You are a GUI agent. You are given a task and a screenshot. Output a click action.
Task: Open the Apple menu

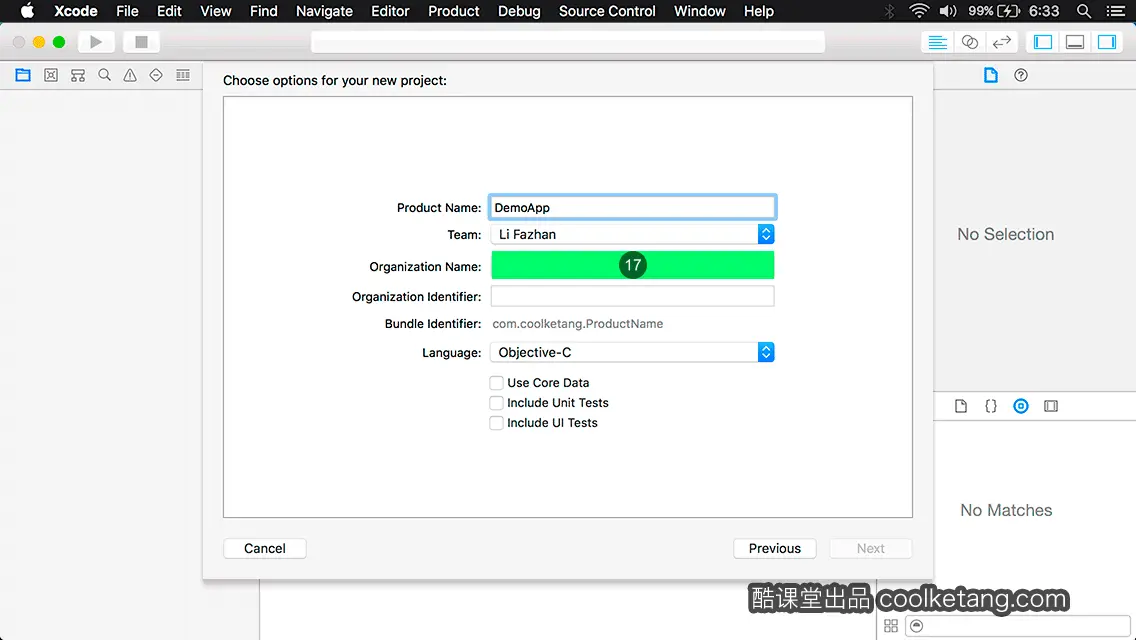tap(27, 11)
